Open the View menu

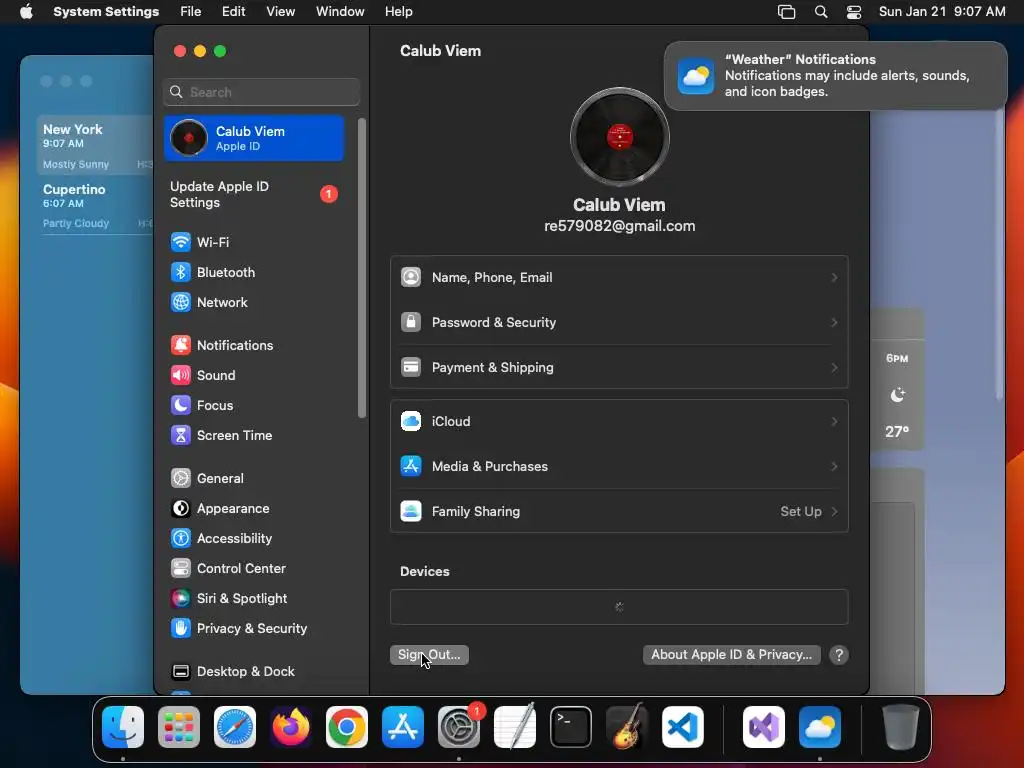(x=281, y=12)
